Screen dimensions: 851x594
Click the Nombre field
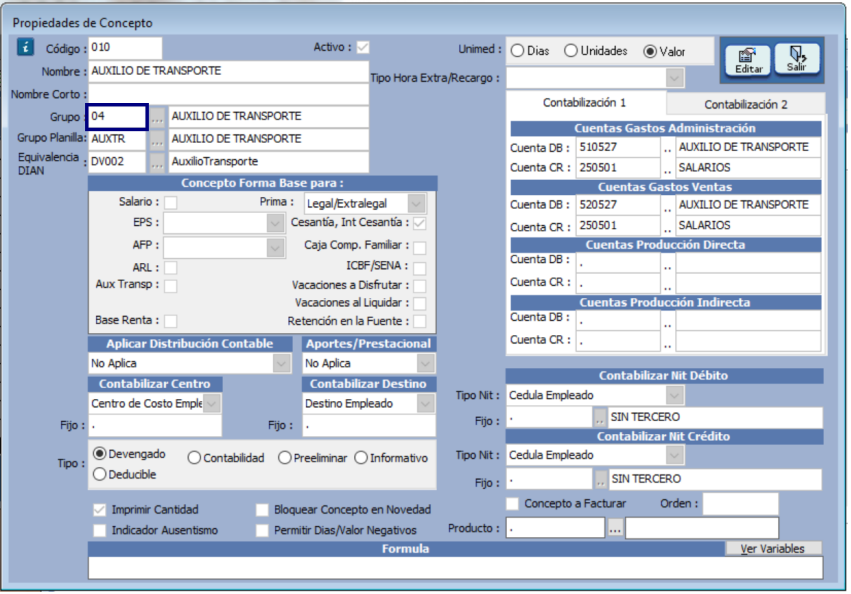point(228,71)
